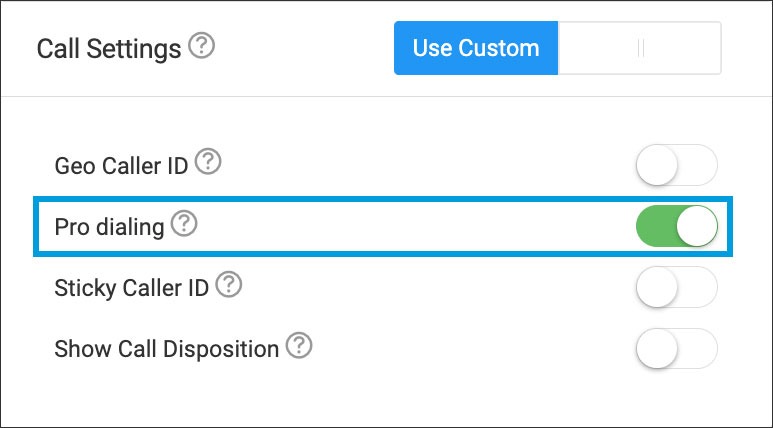Click the blue Use Custom button
The image size is (773, 428).
coord(476,49)
